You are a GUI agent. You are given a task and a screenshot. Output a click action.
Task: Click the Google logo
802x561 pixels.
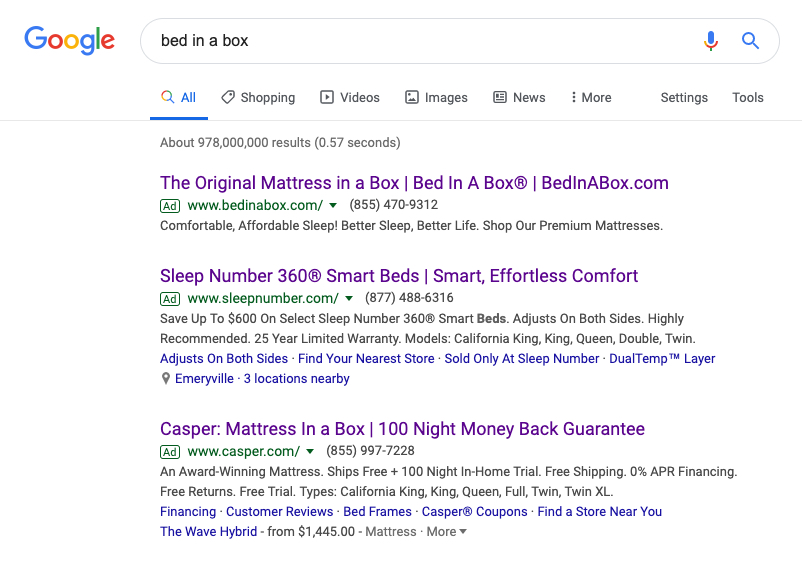click(69, 41)
